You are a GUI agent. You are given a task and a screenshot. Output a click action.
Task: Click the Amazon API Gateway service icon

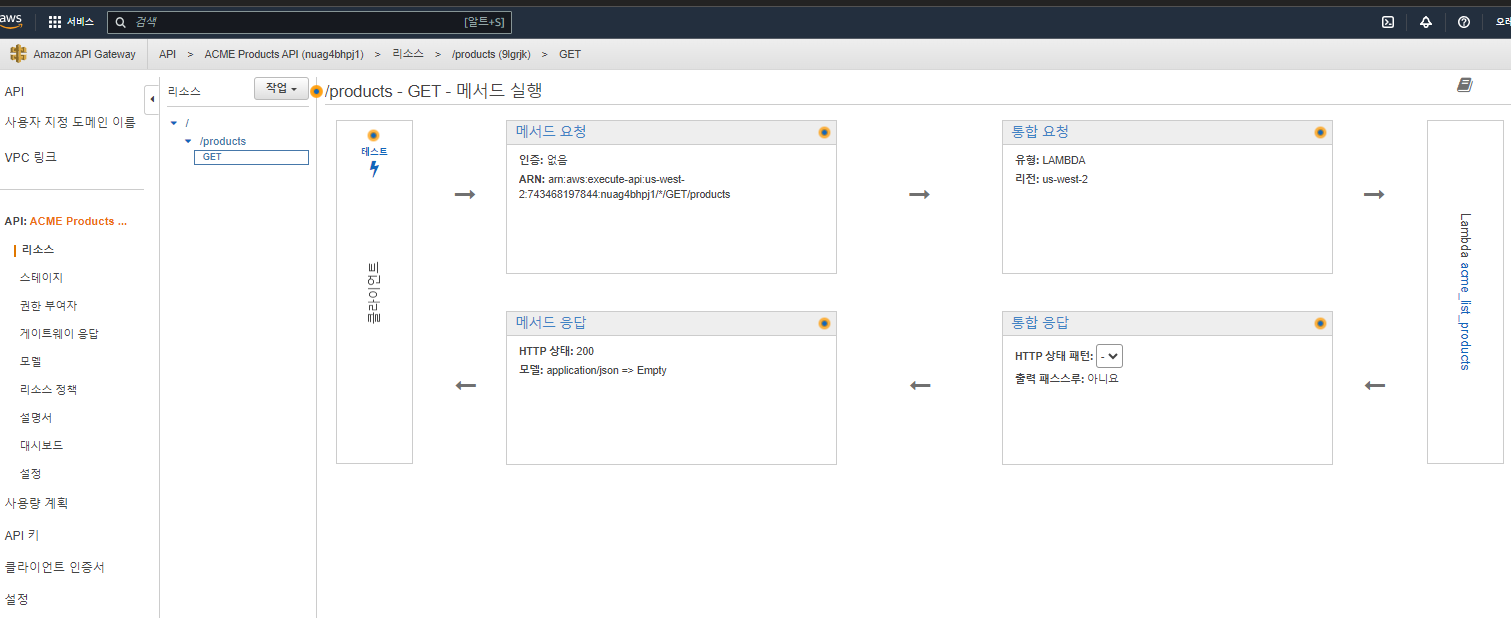coord(18,54)
